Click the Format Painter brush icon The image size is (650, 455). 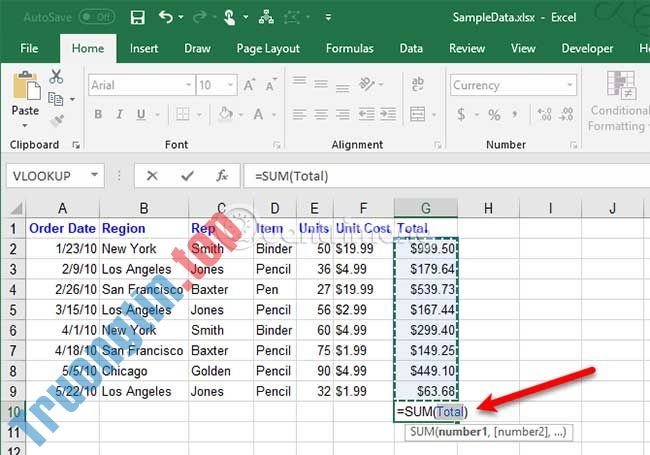[x=57, y=121]
